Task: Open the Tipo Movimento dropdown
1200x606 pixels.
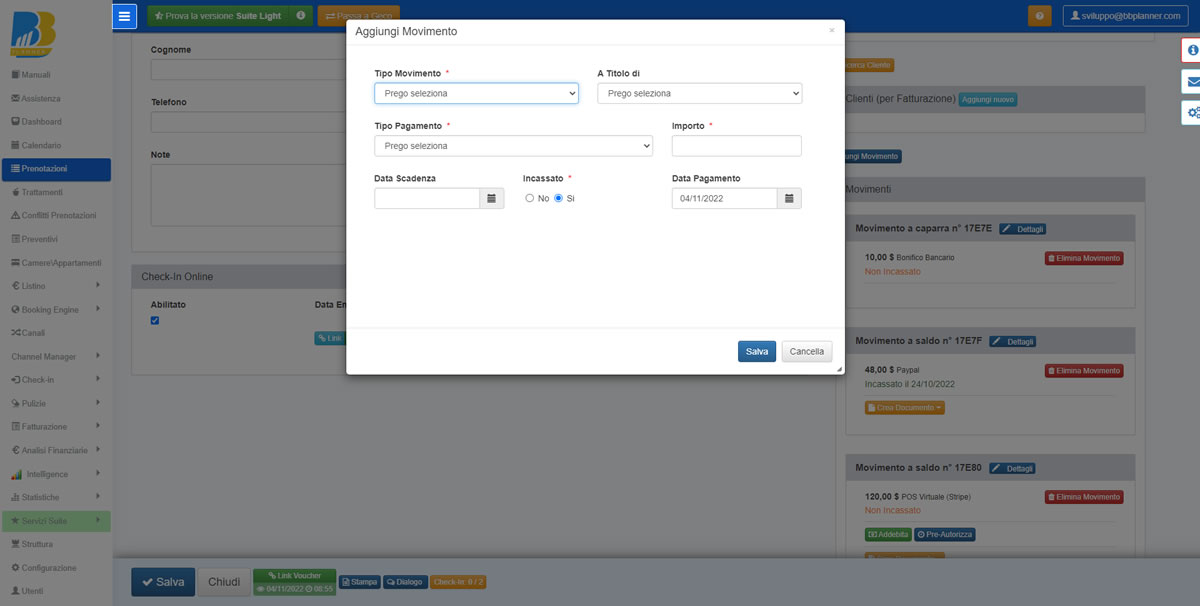Action: [x=476, y=93]
